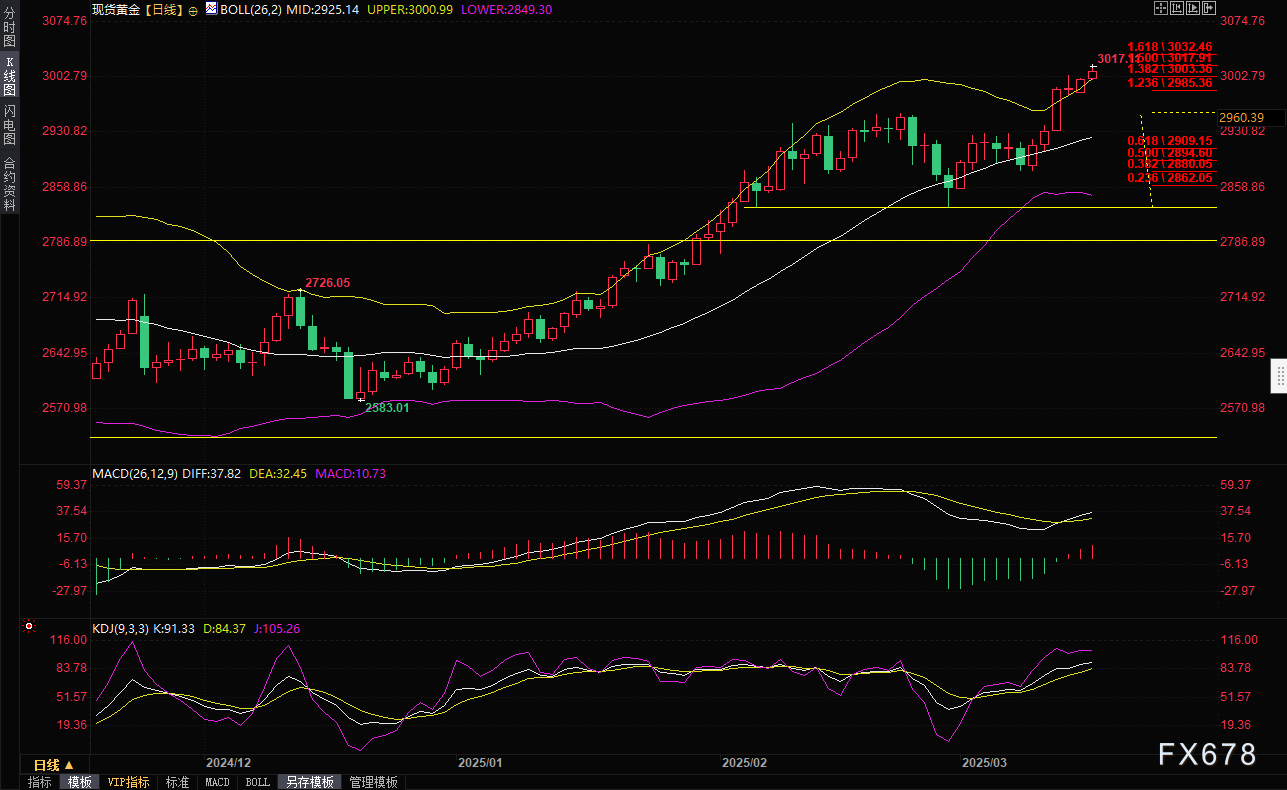Click the range measurement icon at top right
The width and height of the screenshot is (1287, 790).
point(1178,9)
